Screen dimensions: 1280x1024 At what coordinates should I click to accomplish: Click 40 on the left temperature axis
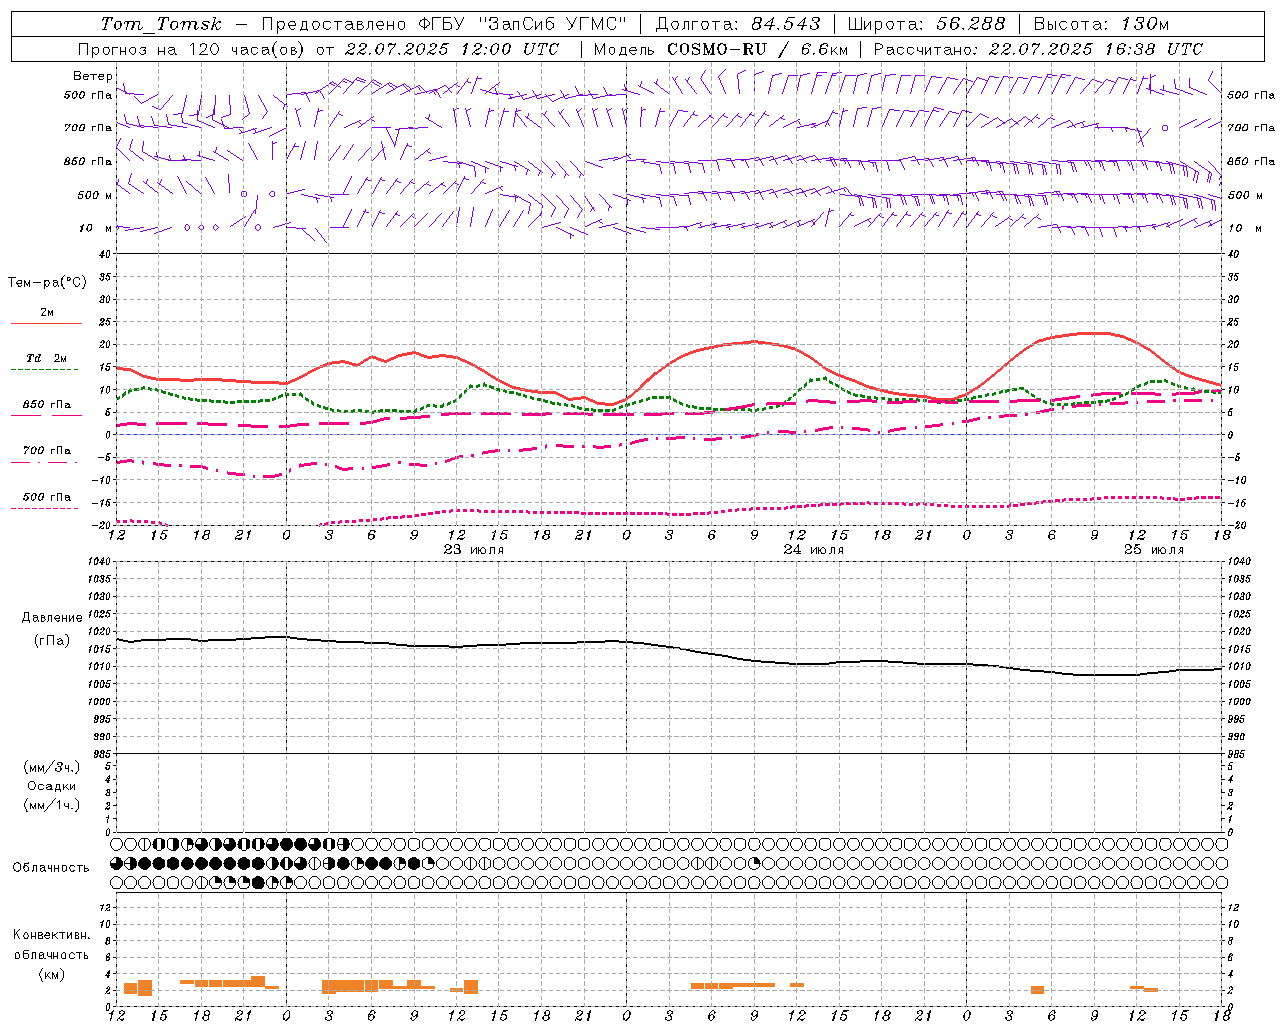click(105, 254)
